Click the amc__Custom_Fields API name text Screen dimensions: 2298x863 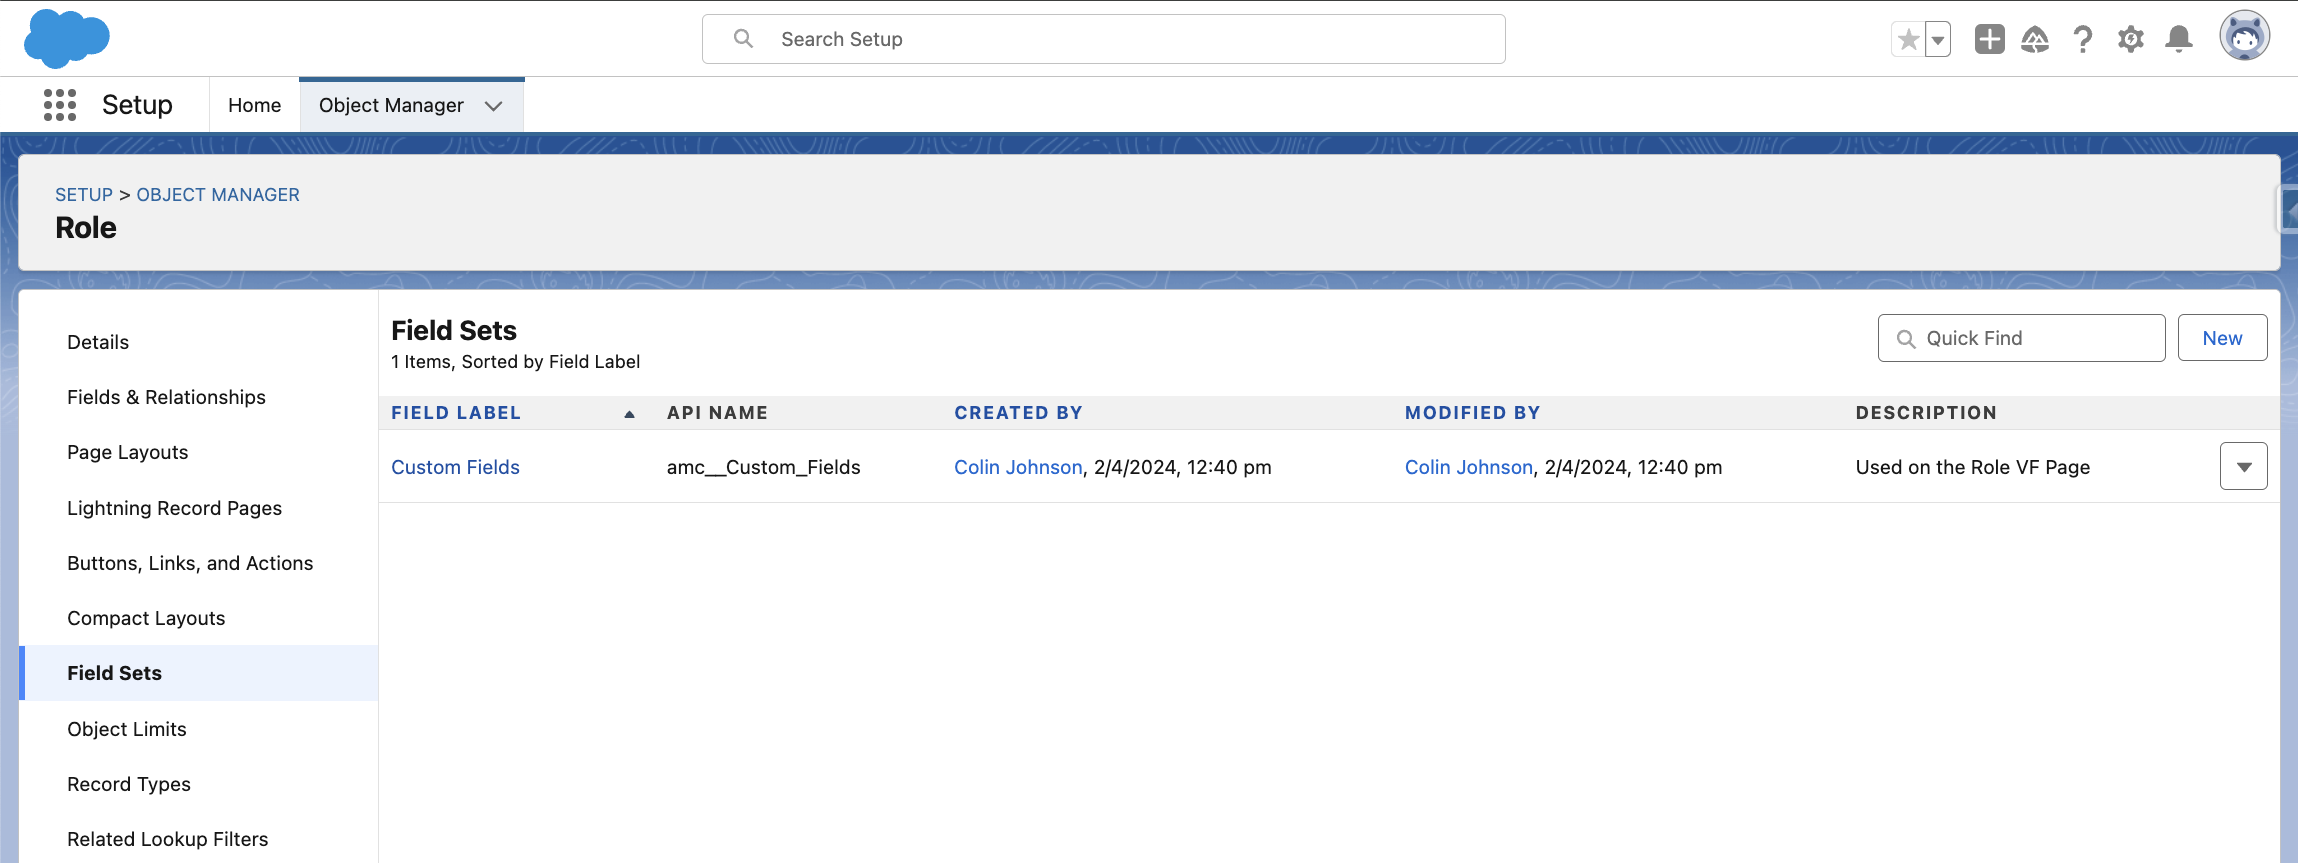point(763,467)
